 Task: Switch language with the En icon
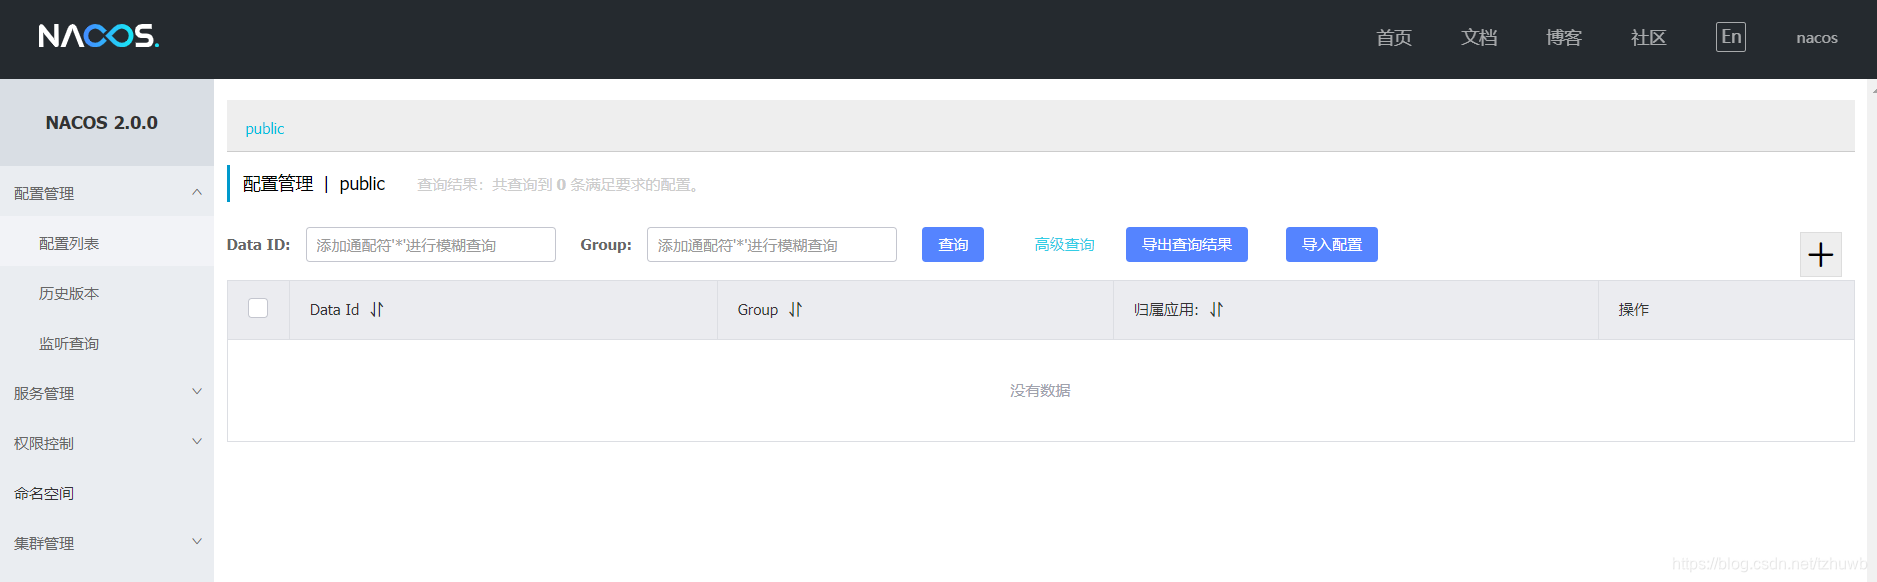(1731, 37)
